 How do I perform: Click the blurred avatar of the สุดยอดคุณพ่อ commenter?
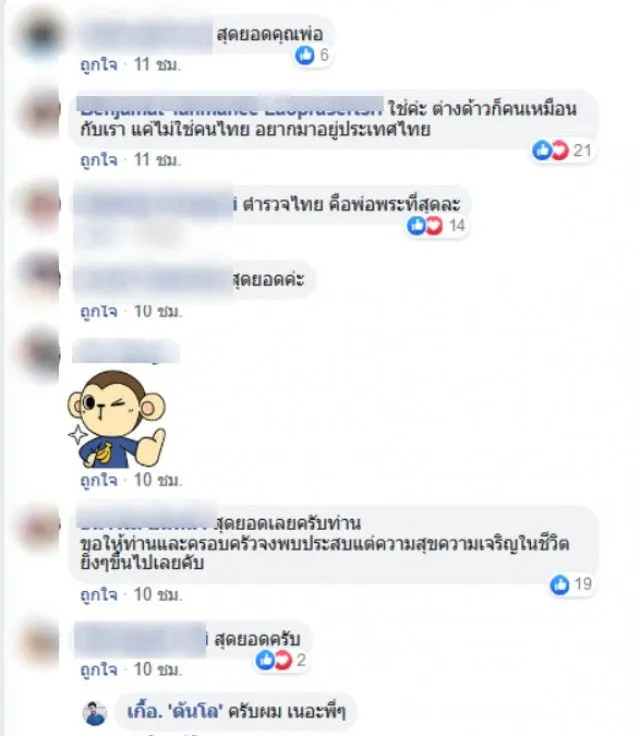[x=40, y=34]
